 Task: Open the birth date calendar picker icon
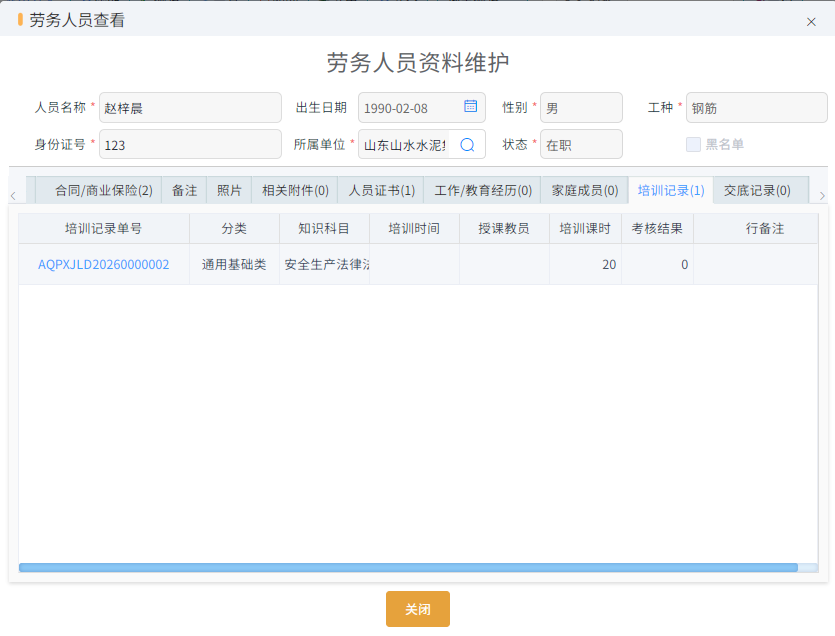(x=470, y=106)
